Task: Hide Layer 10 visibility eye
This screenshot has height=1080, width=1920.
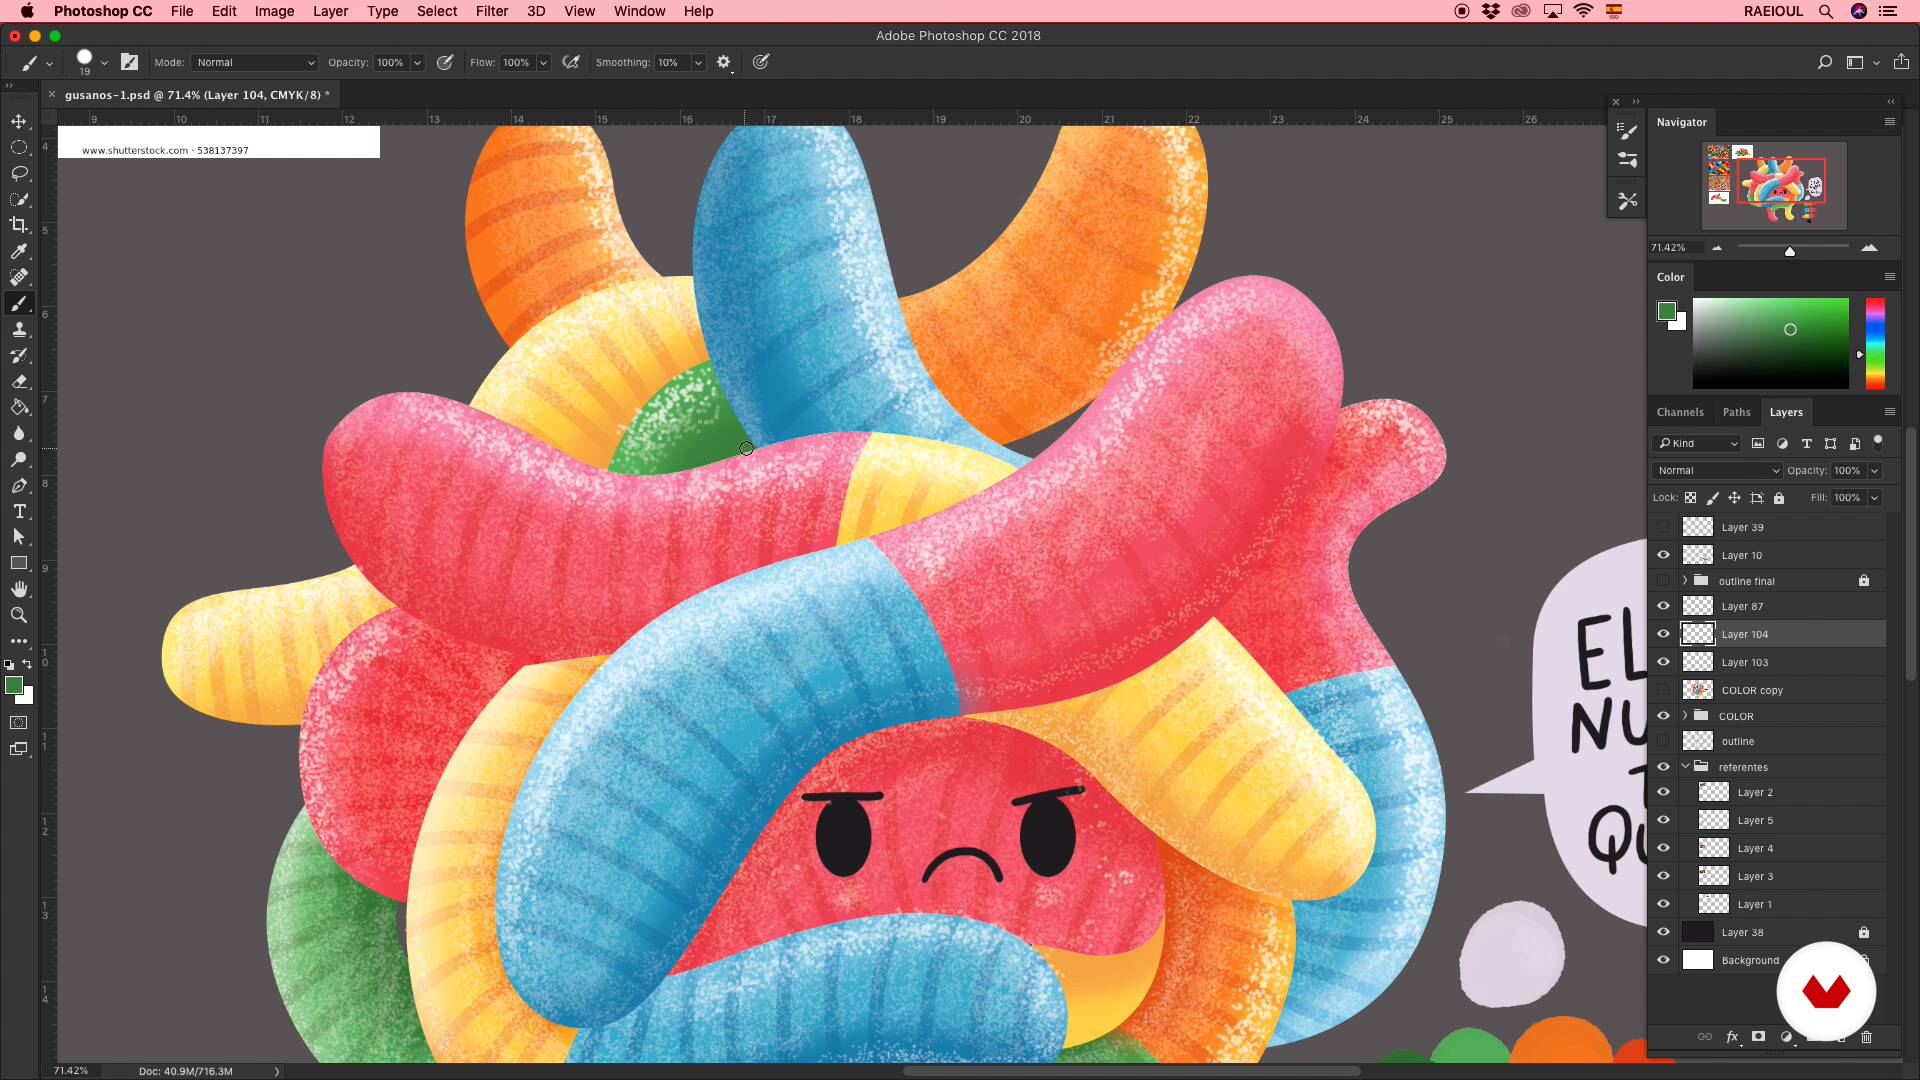Action: [1663, 555]
